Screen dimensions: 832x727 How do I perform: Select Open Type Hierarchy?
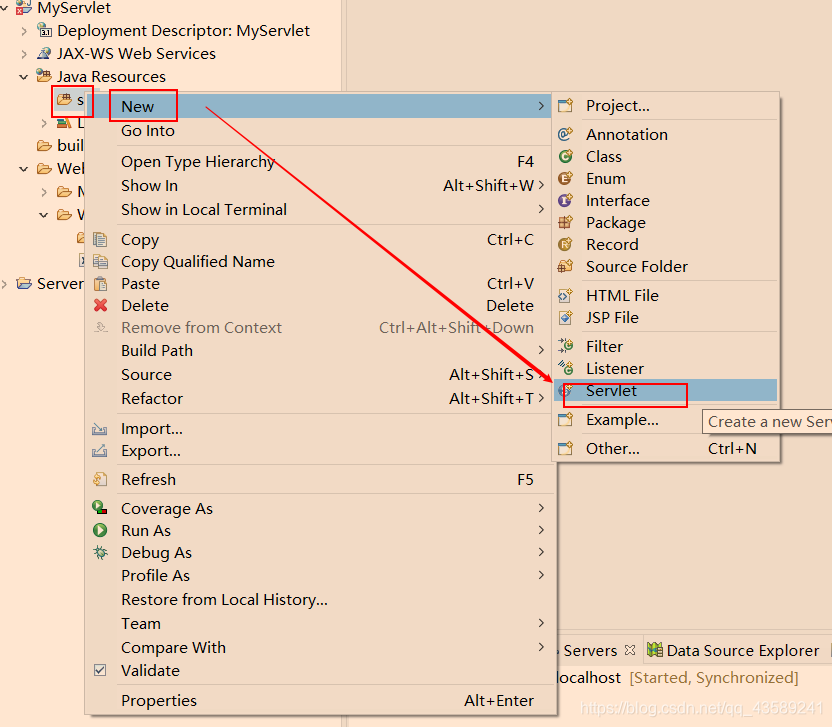pyautogui.click(x=320, y=161)
